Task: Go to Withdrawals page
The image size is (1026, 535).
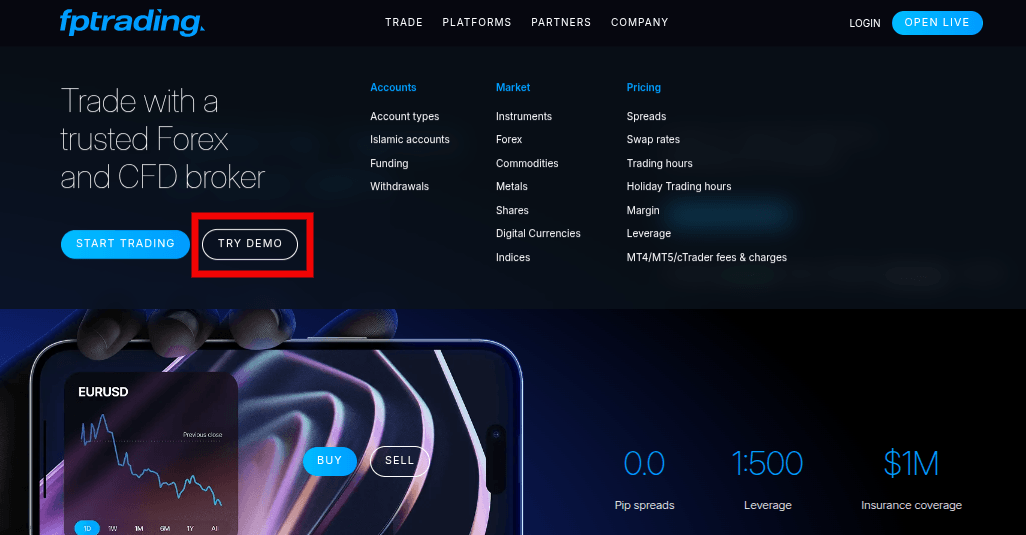Action: click(399, 186)
